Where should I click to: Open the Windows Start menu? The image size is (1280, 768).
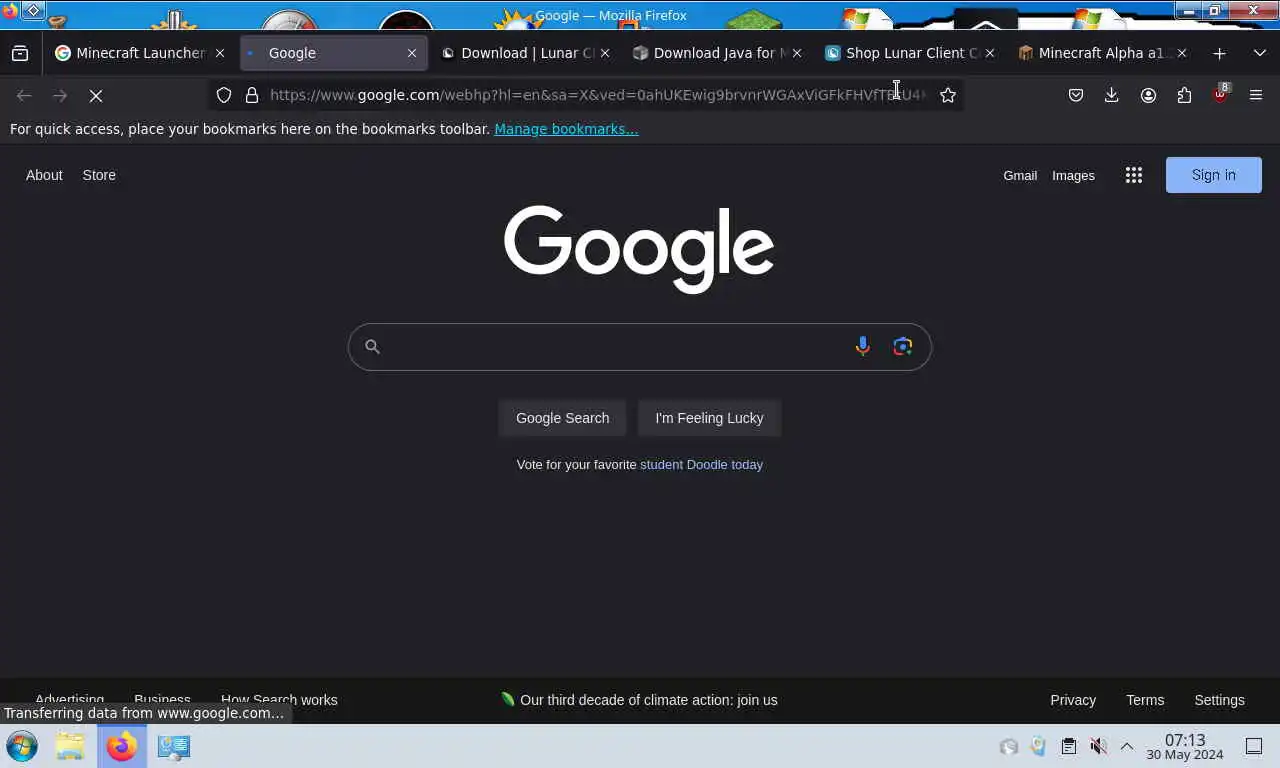point(22,746)
